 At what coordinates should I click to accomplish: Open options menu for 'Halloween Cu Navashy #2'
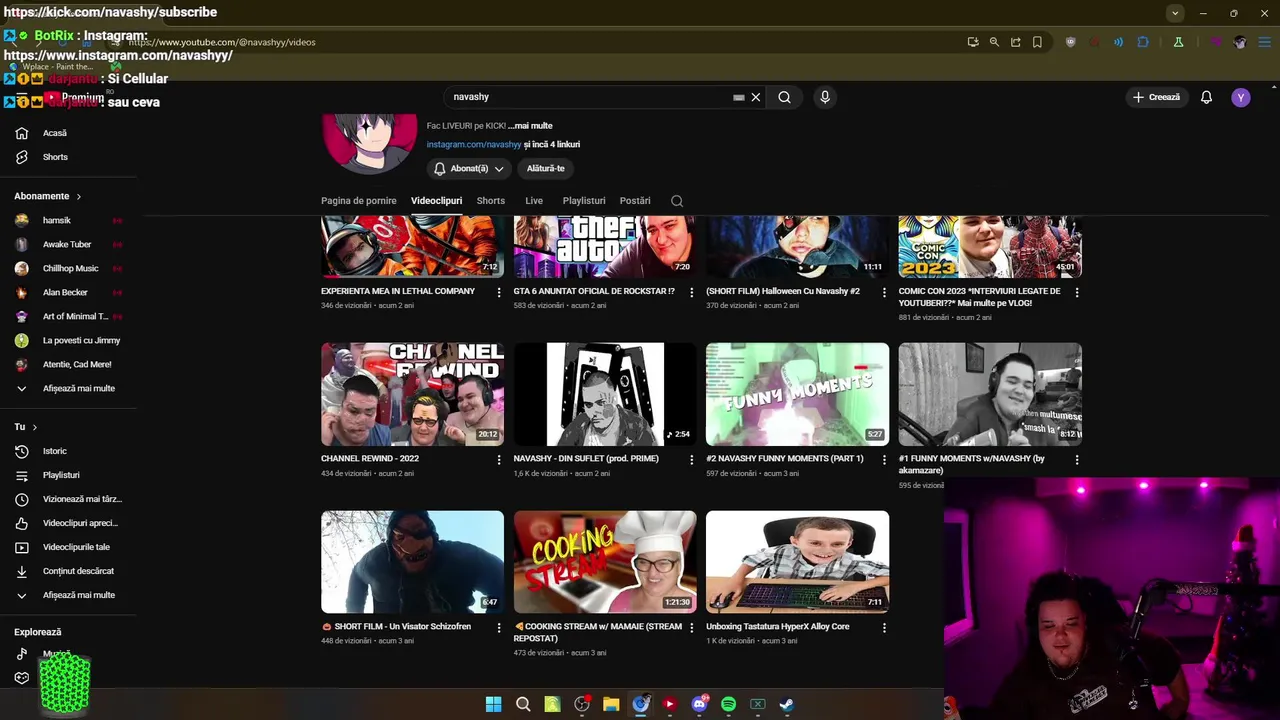[x=884, y=292]
